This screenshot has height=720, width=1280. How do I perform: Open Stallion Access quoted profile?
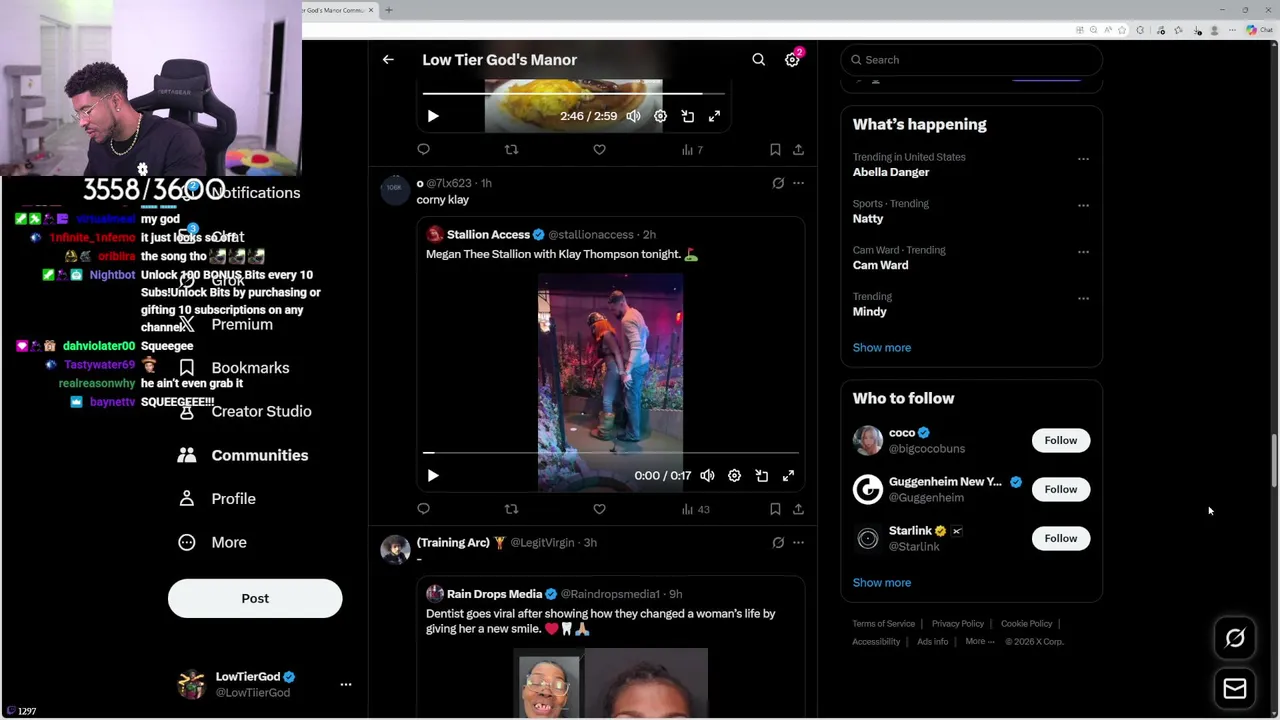pyautogui.click(x=488, y=234)
